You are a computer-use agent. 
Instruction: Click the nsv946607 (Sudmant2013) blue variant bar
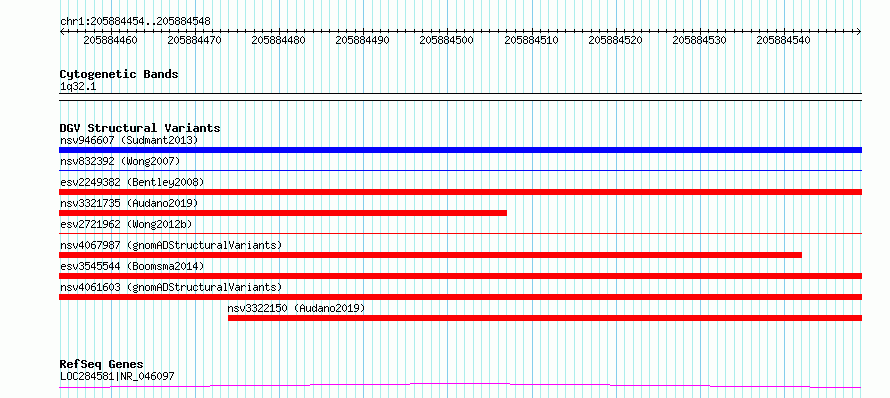click(460, 150)
